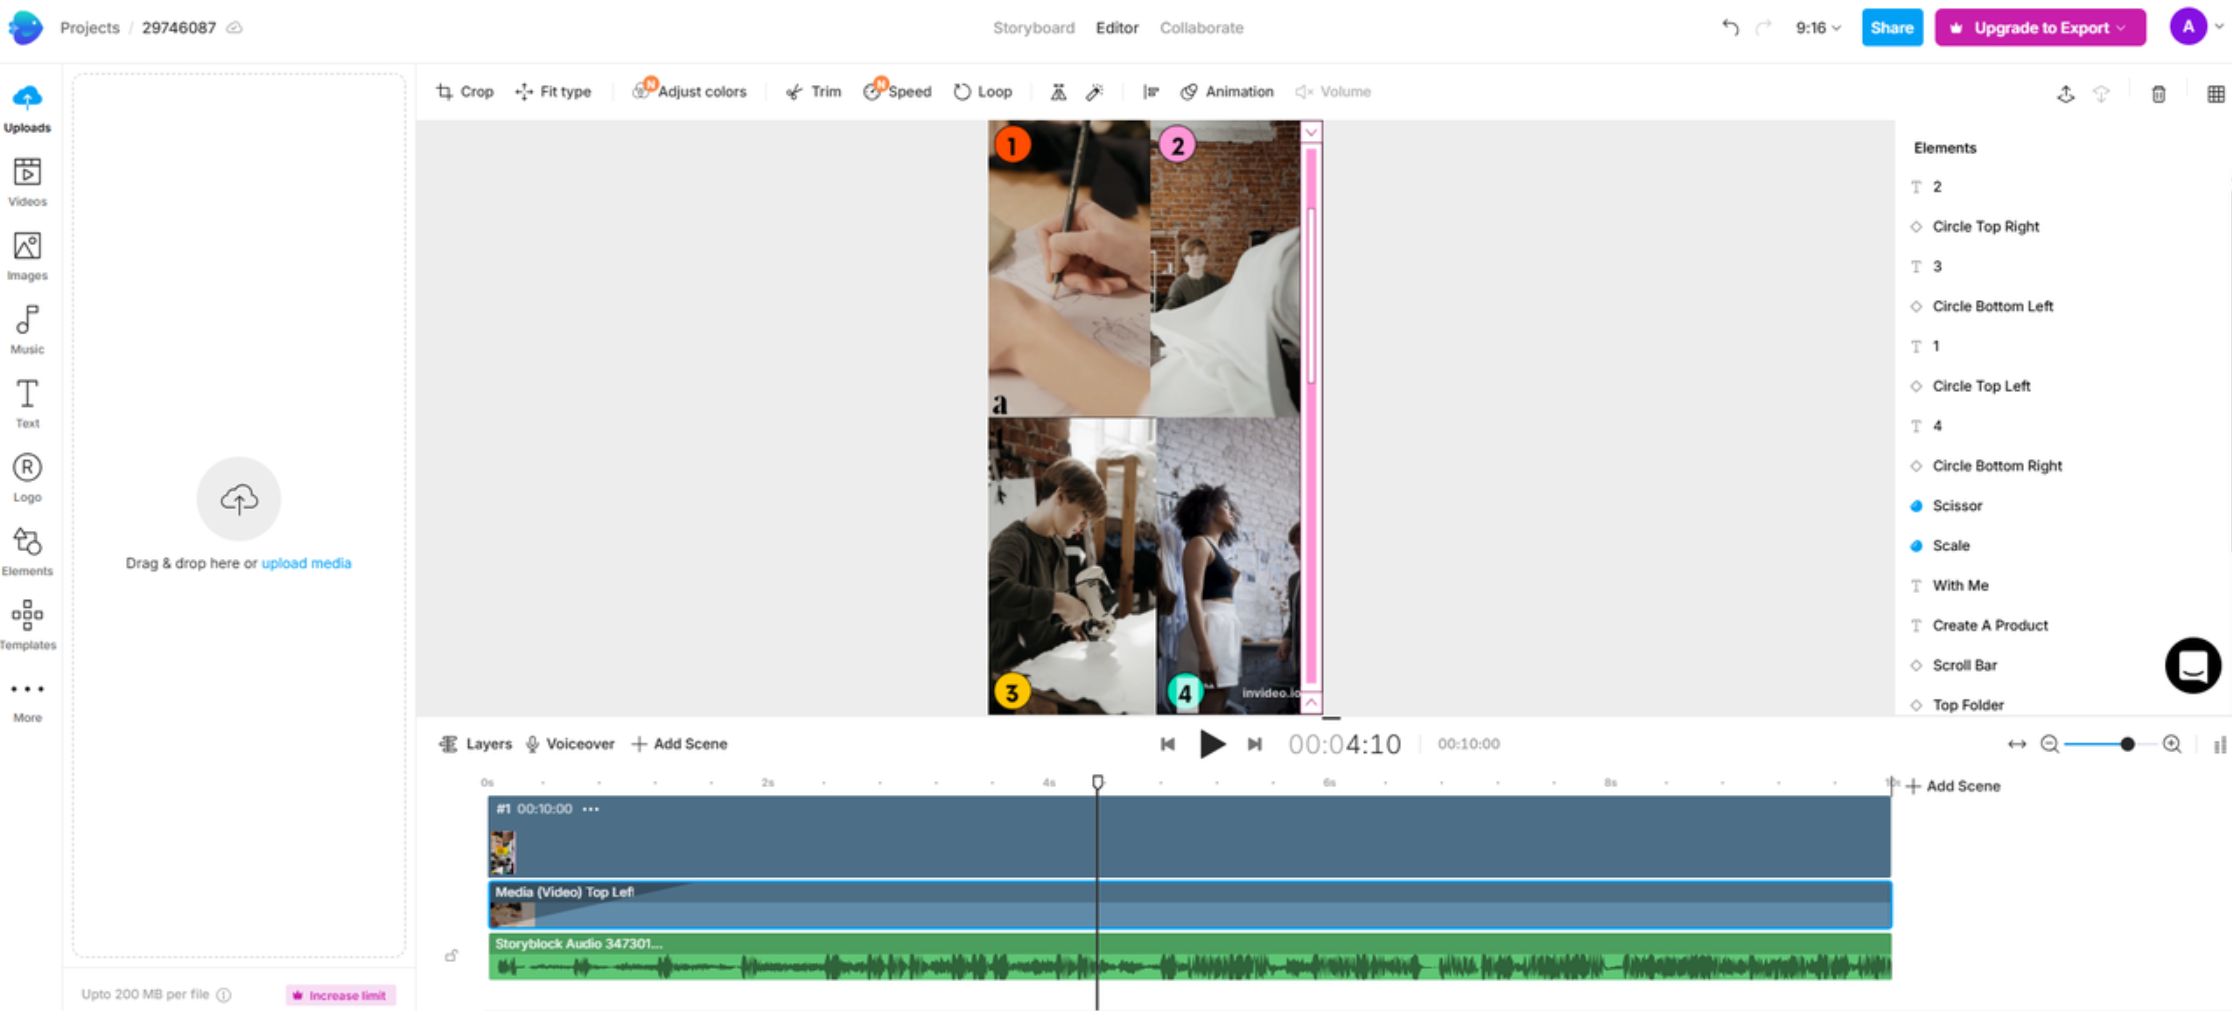Select the Scissor element layer
2232x1011 pixels.
click(1957, 506)
